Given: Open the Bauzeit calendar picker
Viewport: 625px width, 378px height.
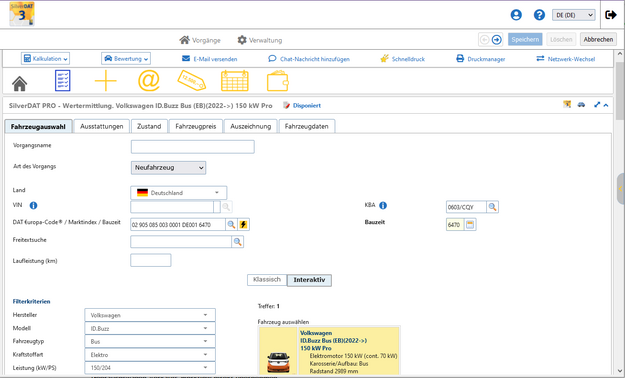Looking at the screenshot, I should pyautogui.click(x=470, y=224).
